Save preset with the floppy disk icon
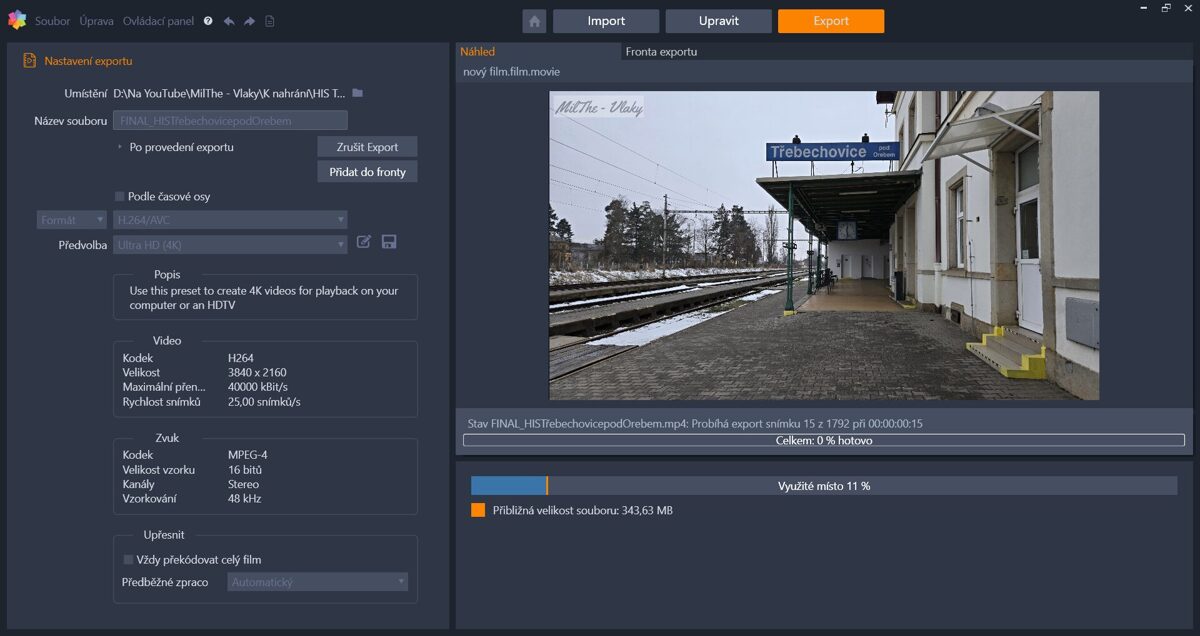The height and width of the screenshot is (636, 1200). click(x=389, y=242)
